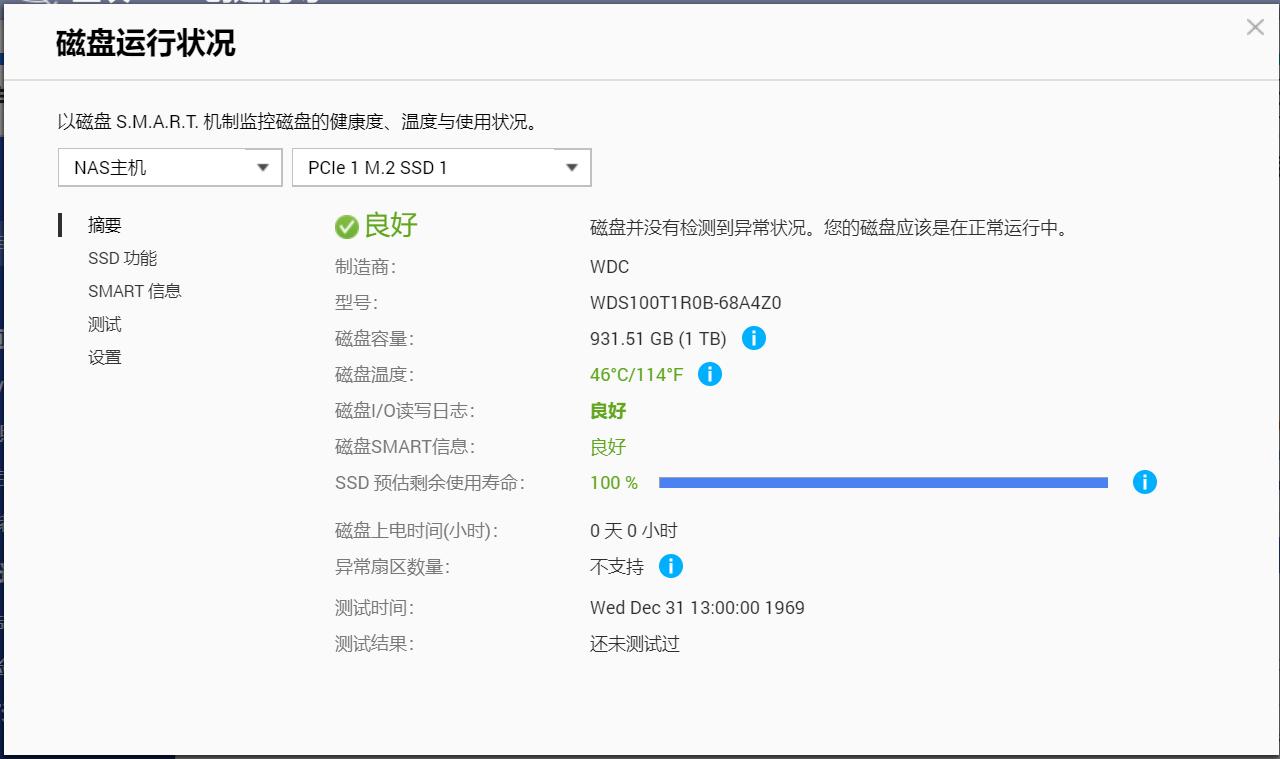This screenshot has width=1280, height=759.
Task: Open info tooltip for SSD estimated remaining life
Action: tap(1145, 482)
